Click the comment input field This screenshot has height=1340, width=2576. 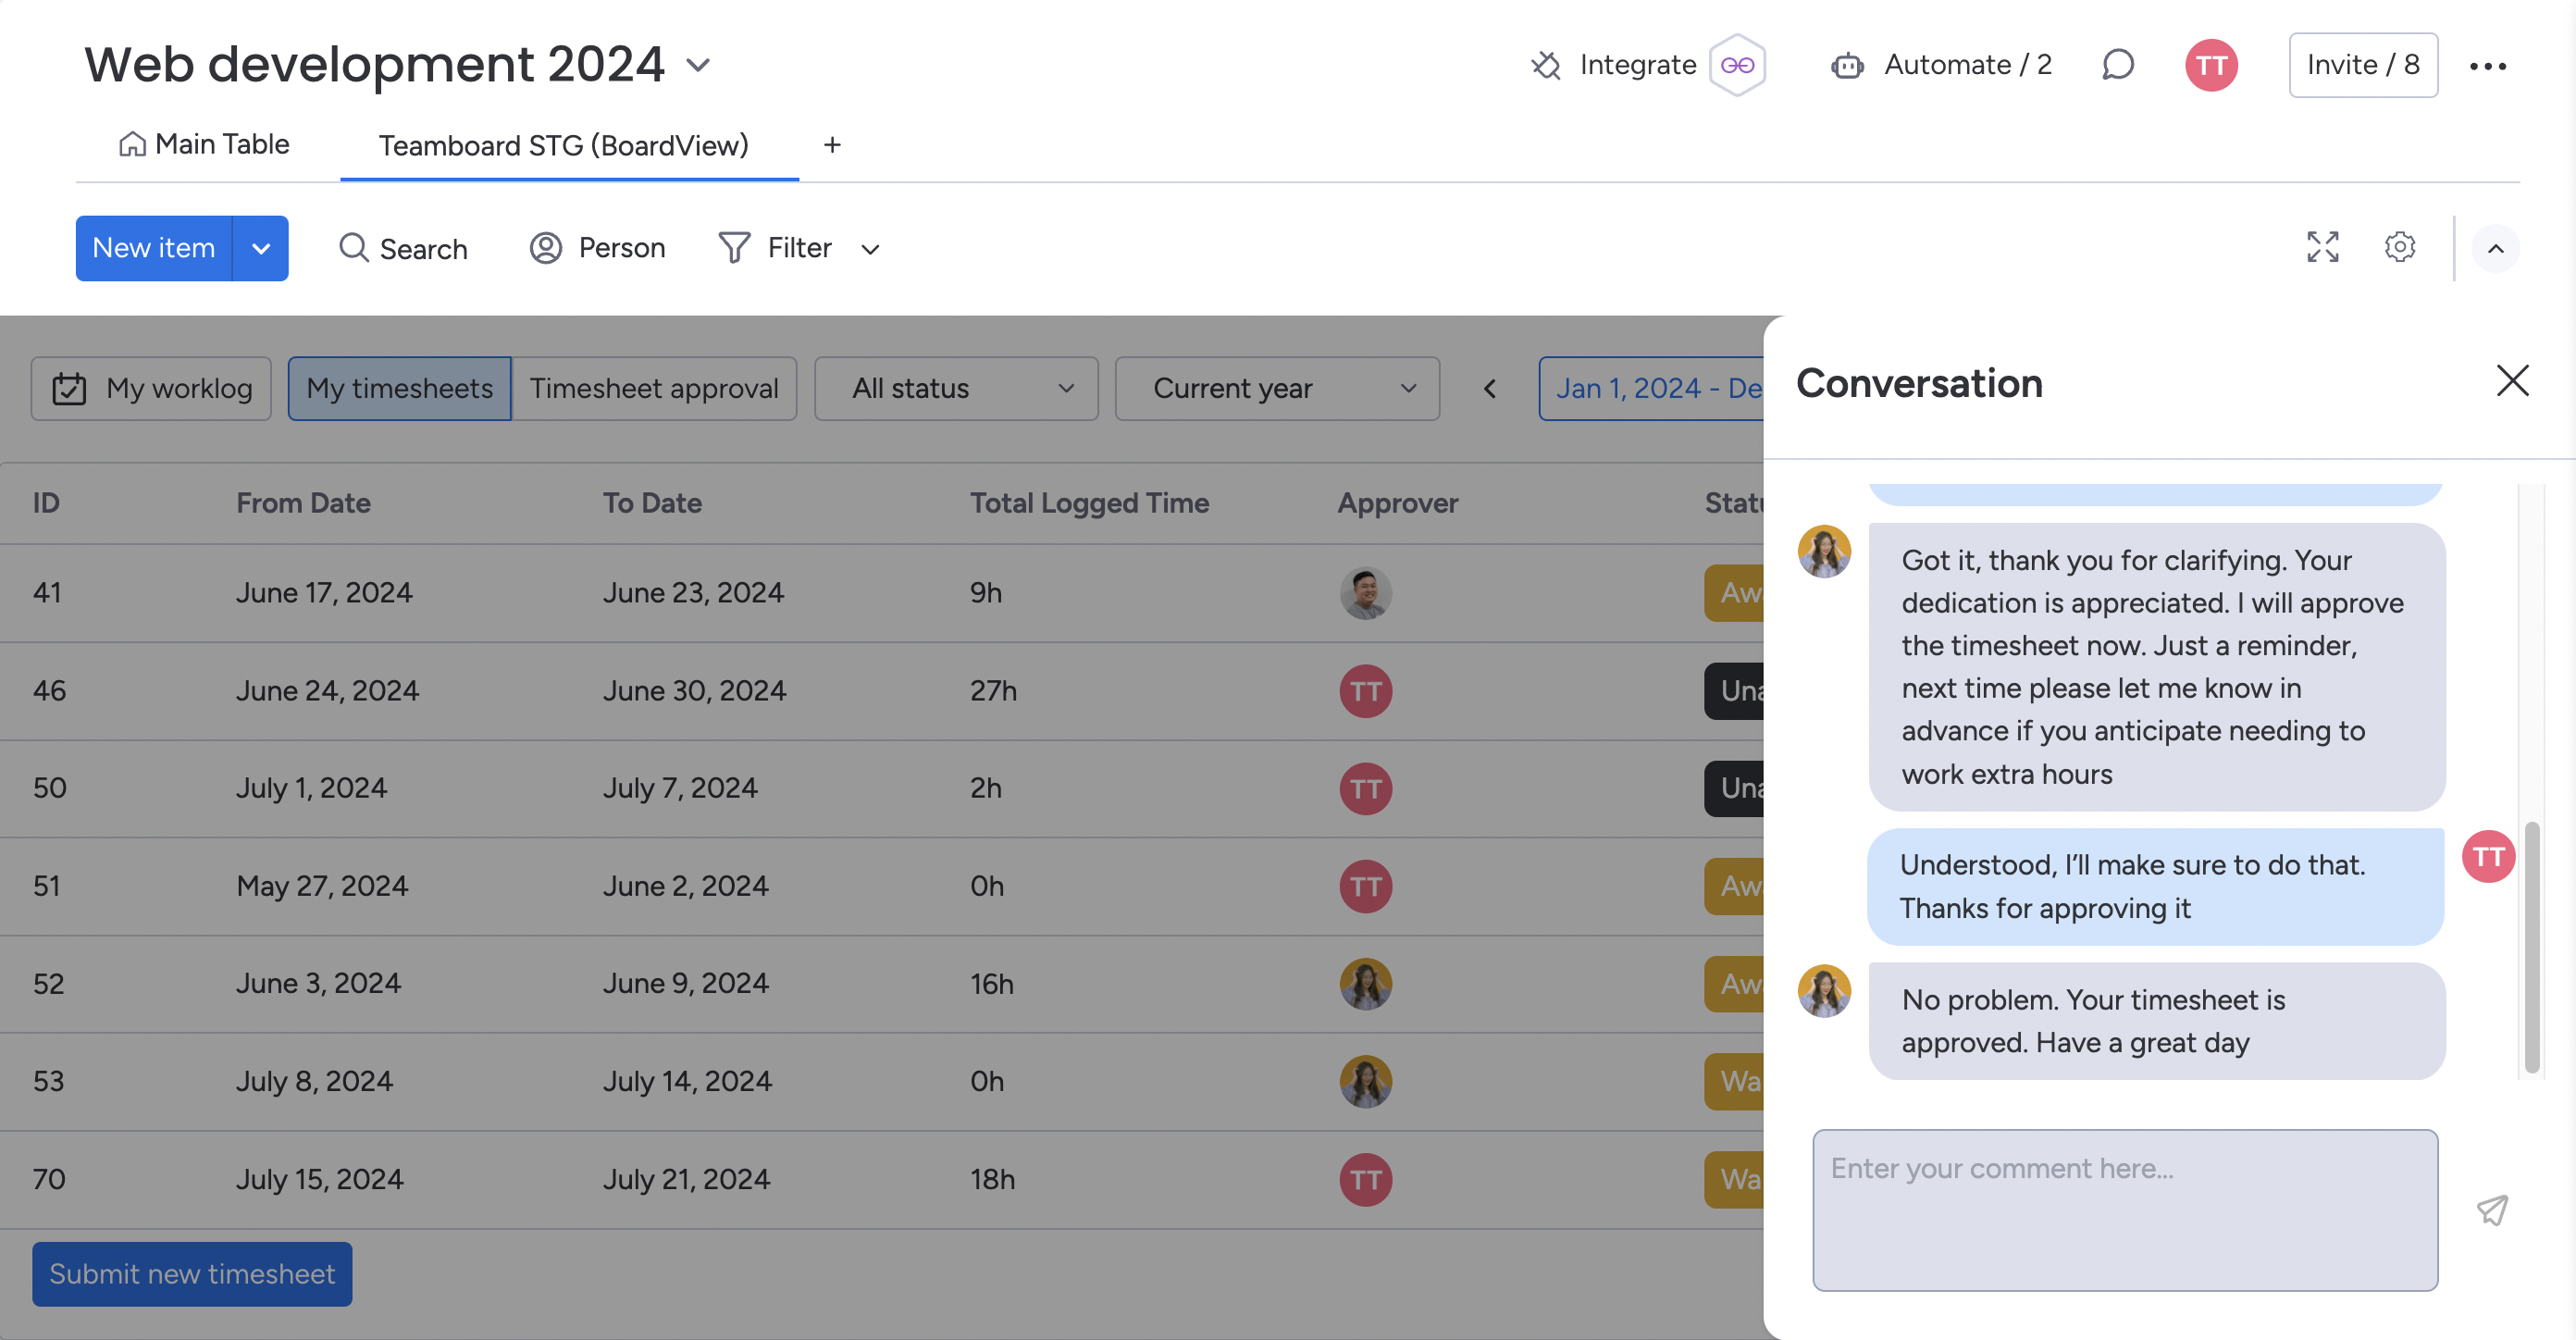[x=2124, y=1210]
